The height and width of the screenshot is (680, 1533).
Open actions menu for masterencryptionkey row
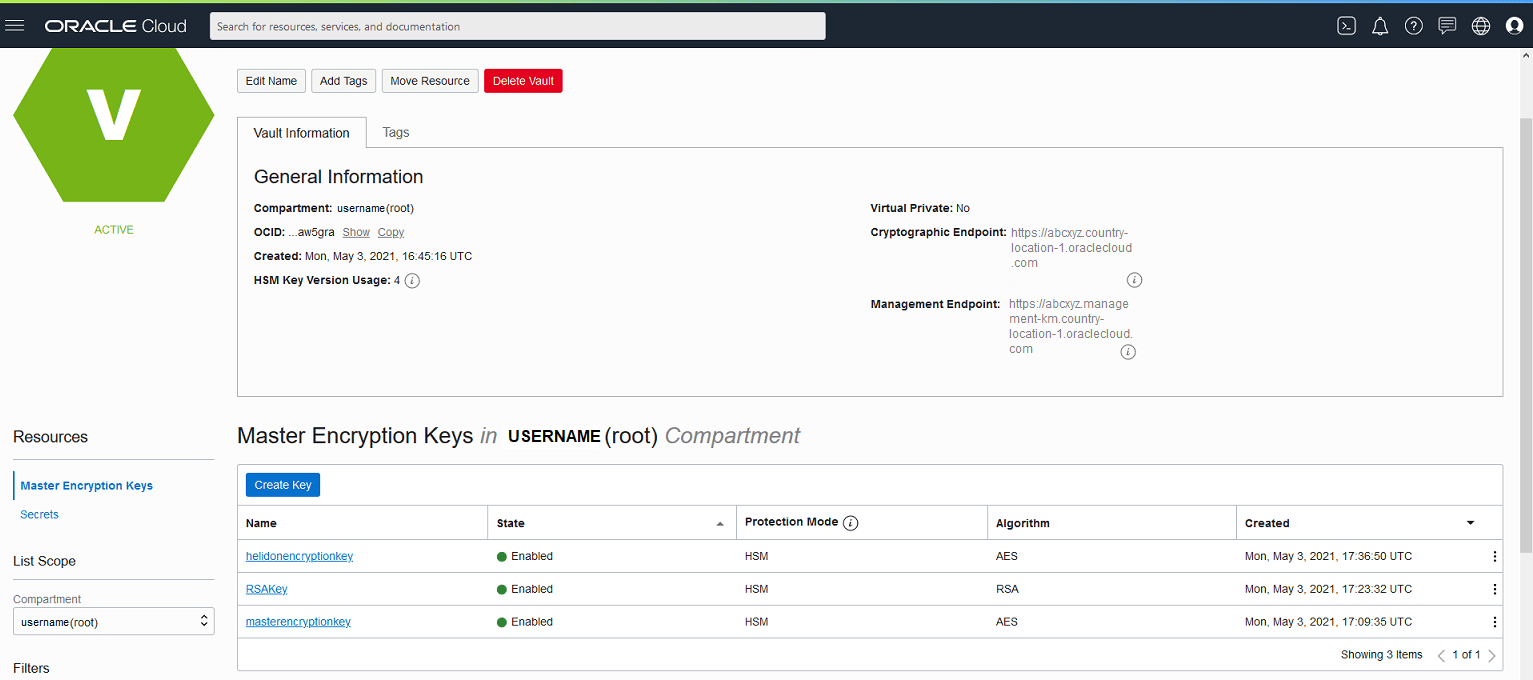[1495, 622]
